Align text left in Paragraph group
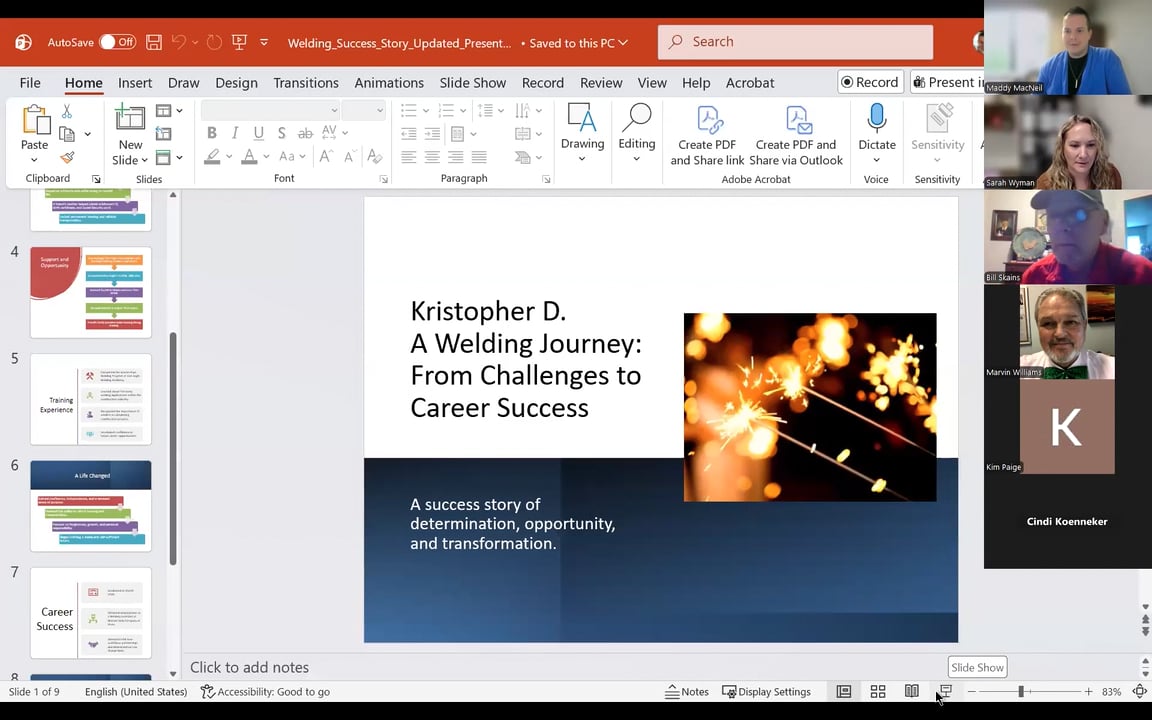 click(408, 156)
